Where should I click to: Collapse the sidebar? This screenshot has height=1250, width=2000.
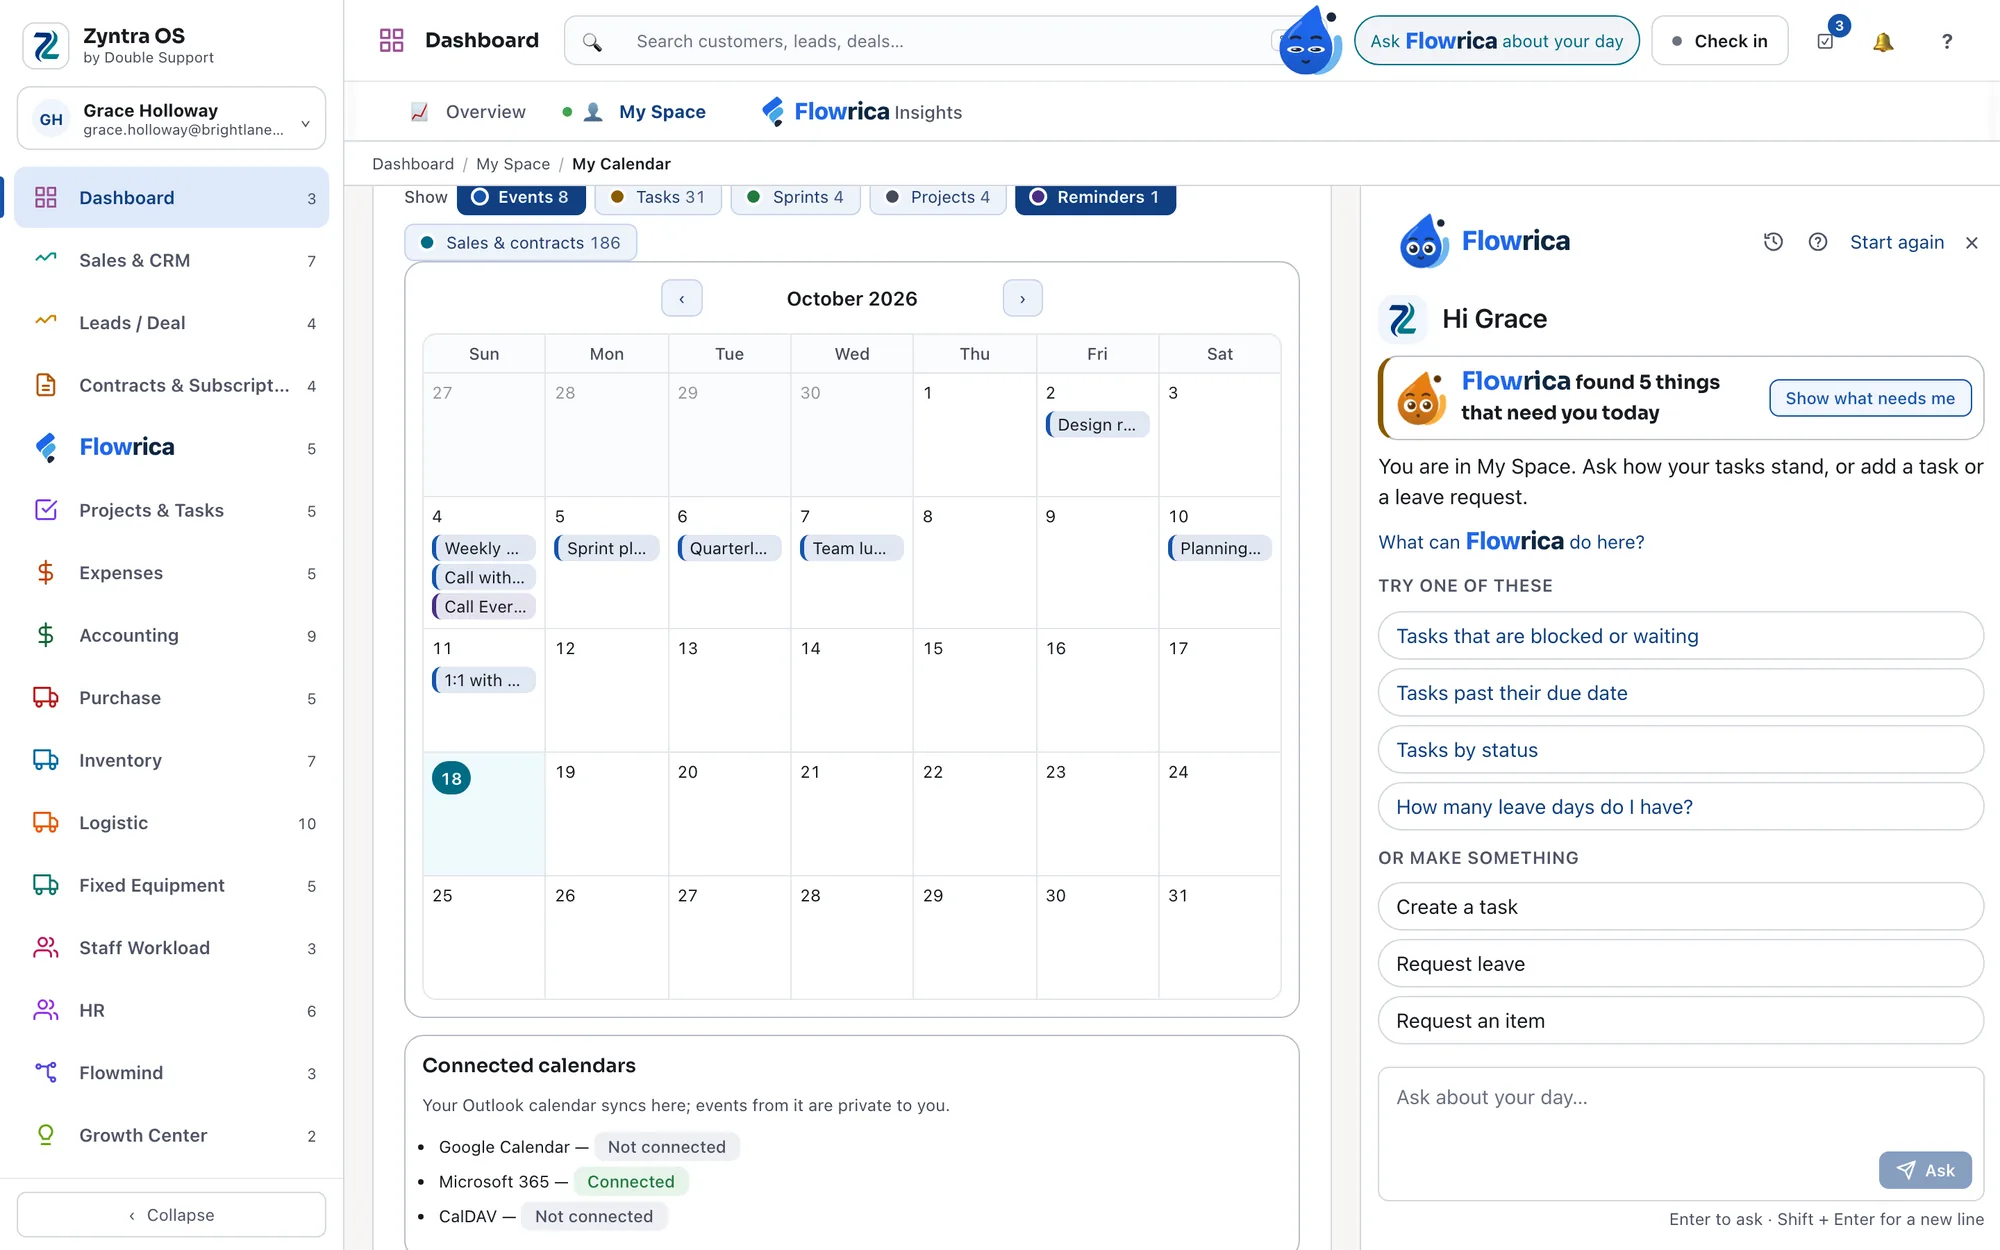172,1215
